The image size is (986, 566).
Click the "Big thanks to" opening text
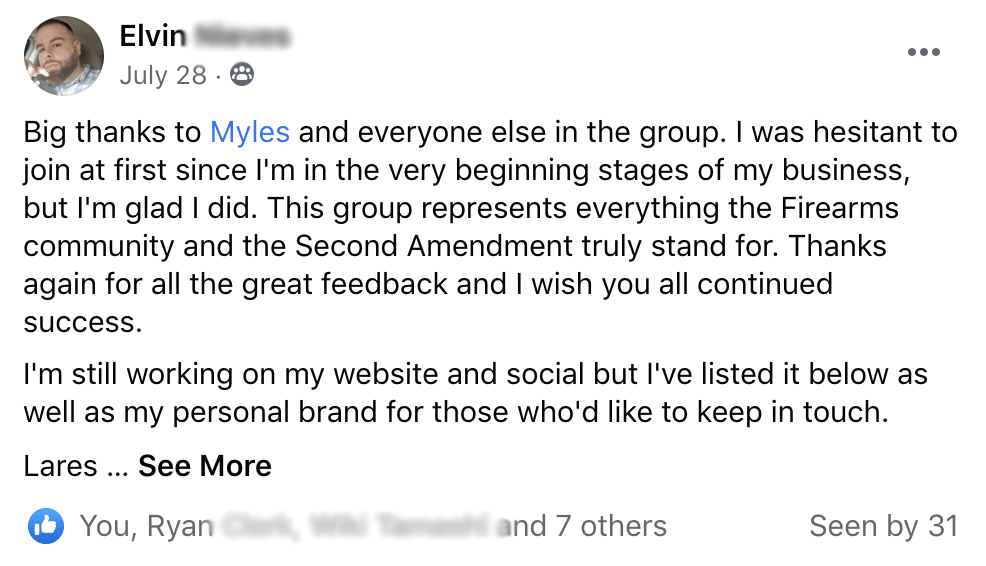point(112,132)
